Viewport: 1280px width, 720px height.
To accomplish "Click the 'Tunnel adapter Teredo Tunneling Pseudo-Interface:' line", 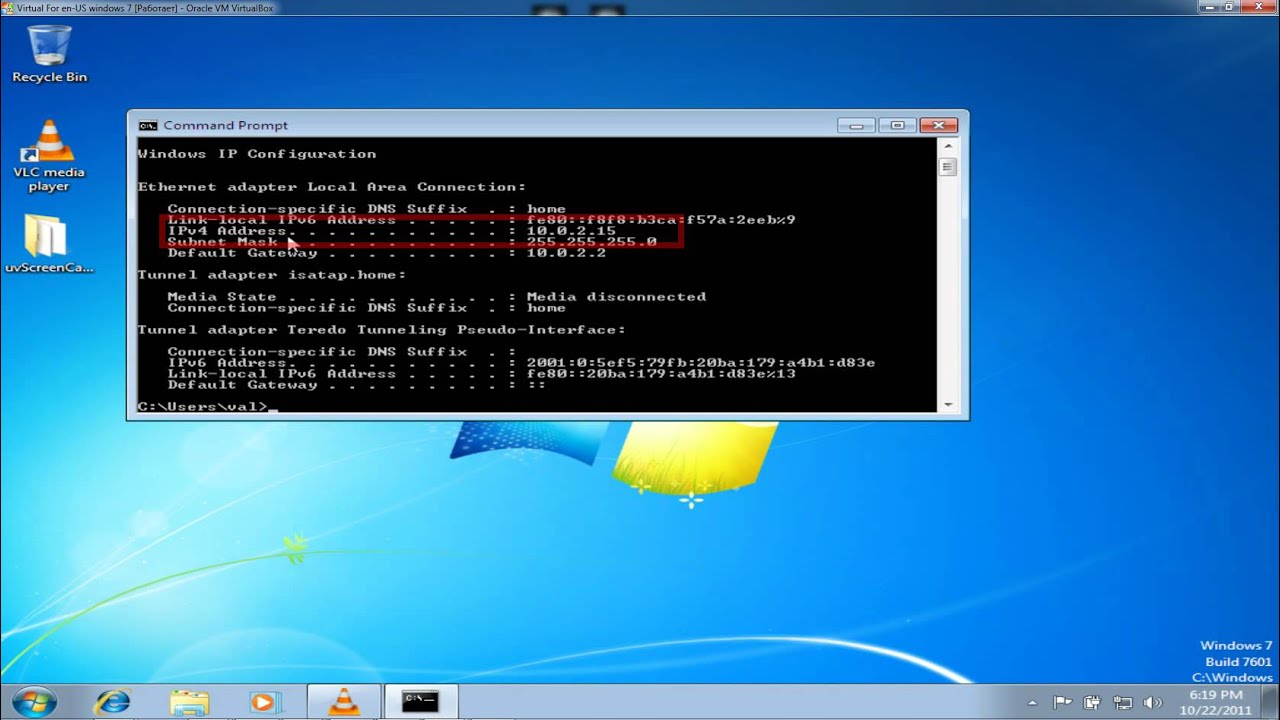I will tap(381, 330).
